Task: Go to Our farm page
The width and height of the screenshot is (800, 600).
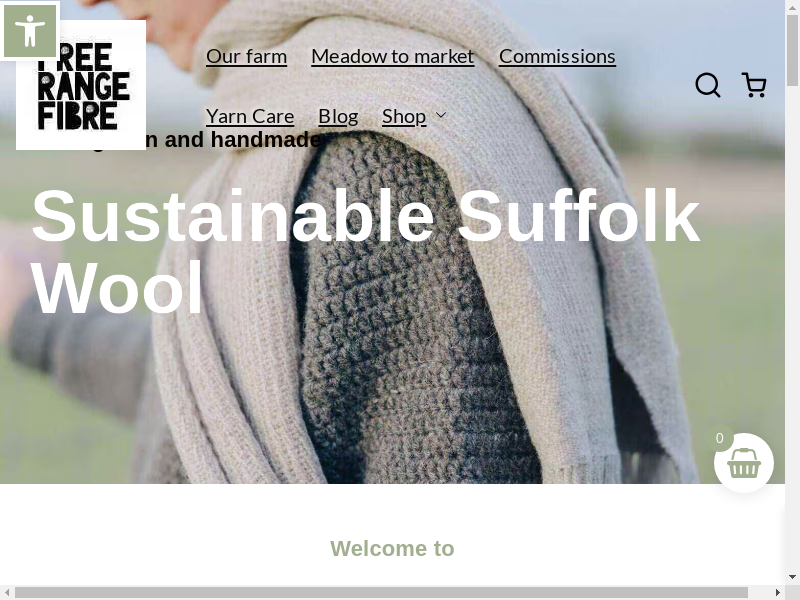Action: 246,56
